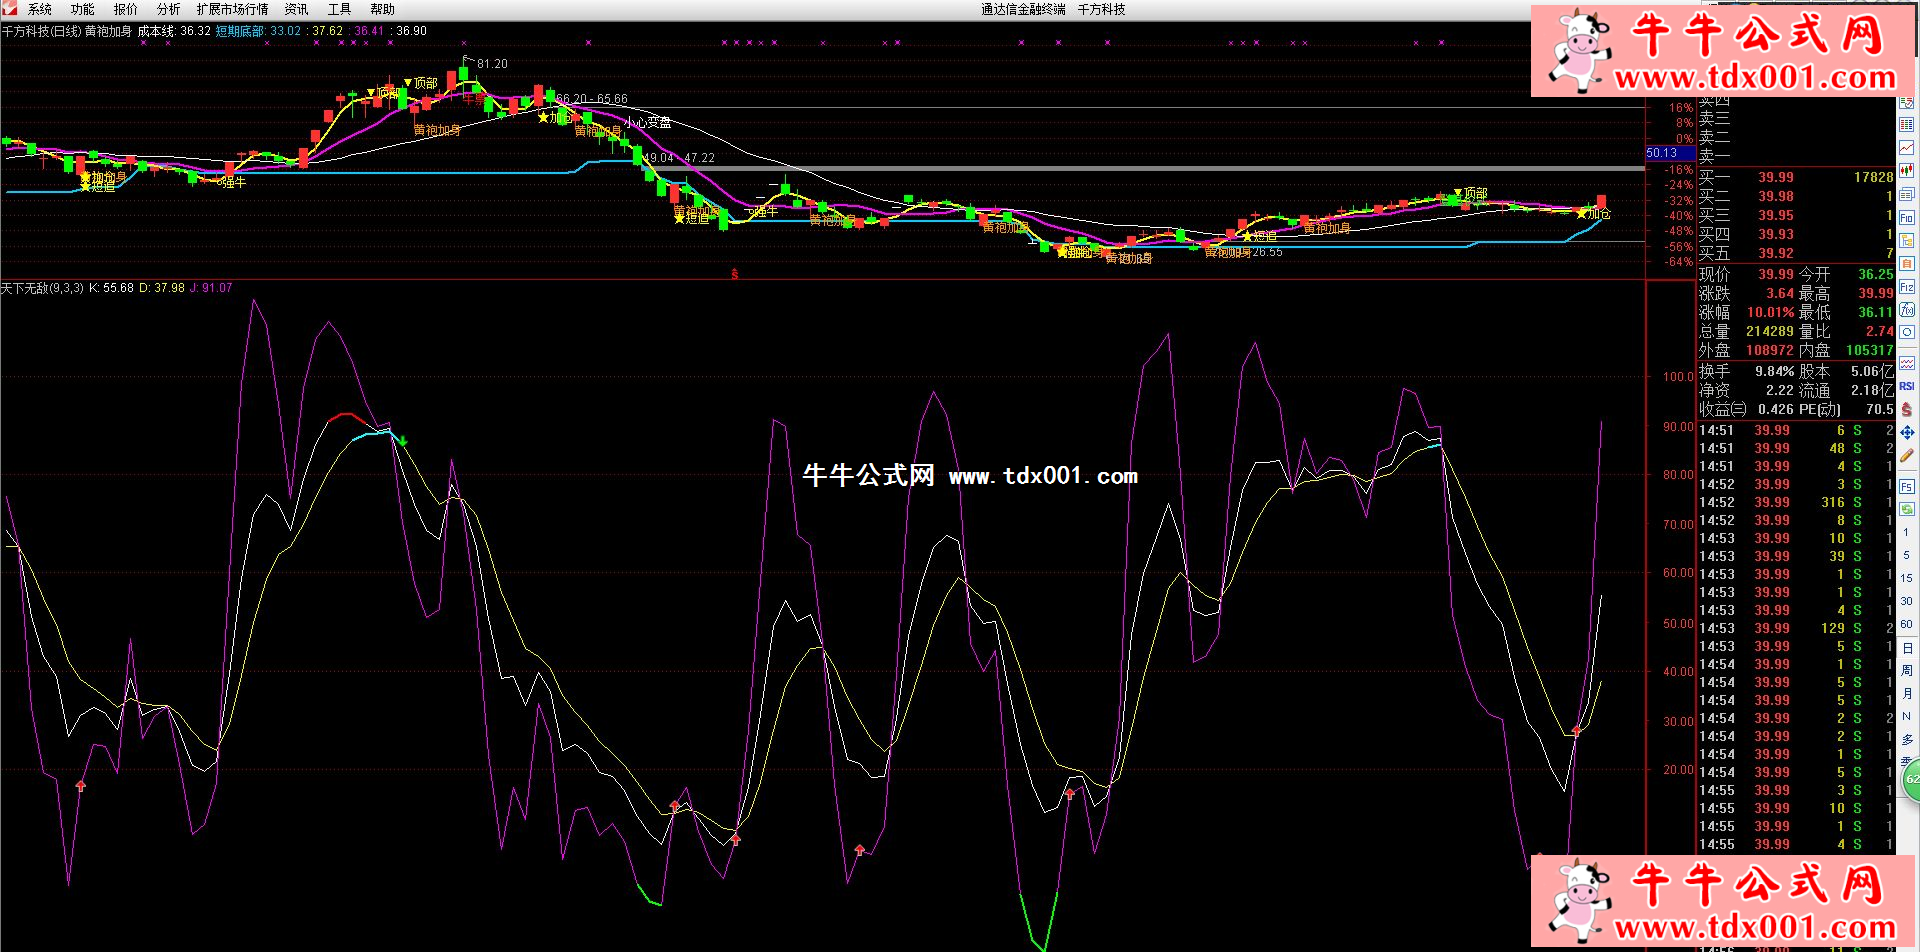This screenshot has height=952, width=1920.
Task: Open the 扩展市场行情 menu
Action: (232, 9)
